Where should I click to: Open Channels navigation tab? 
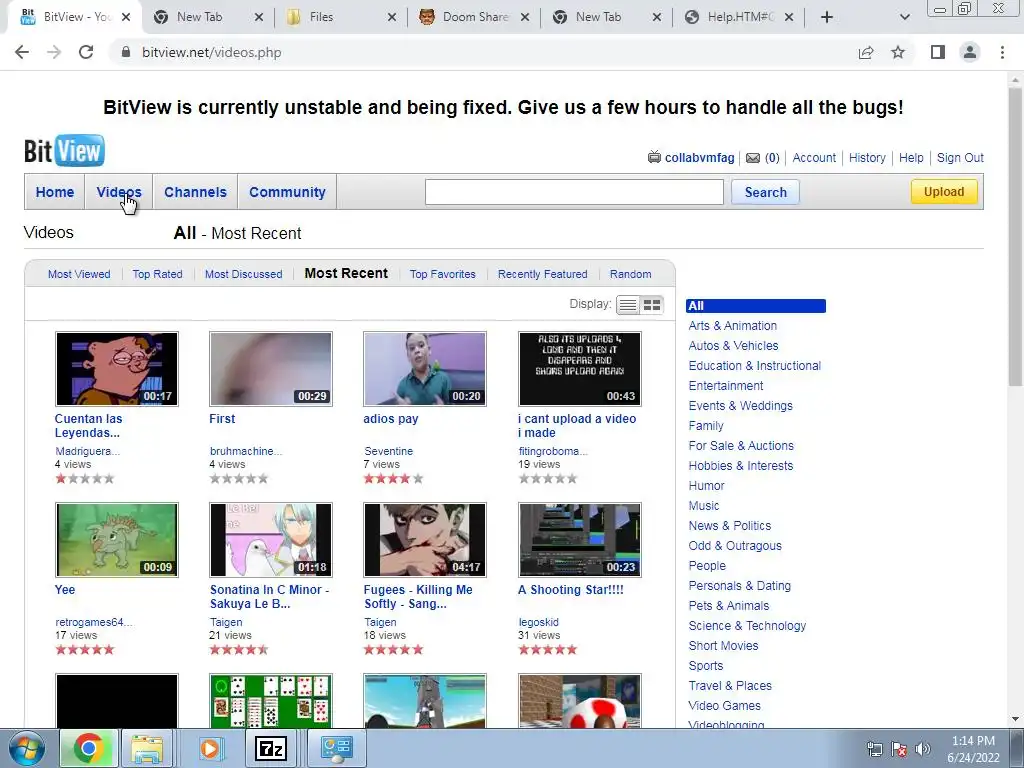point(195,192)
